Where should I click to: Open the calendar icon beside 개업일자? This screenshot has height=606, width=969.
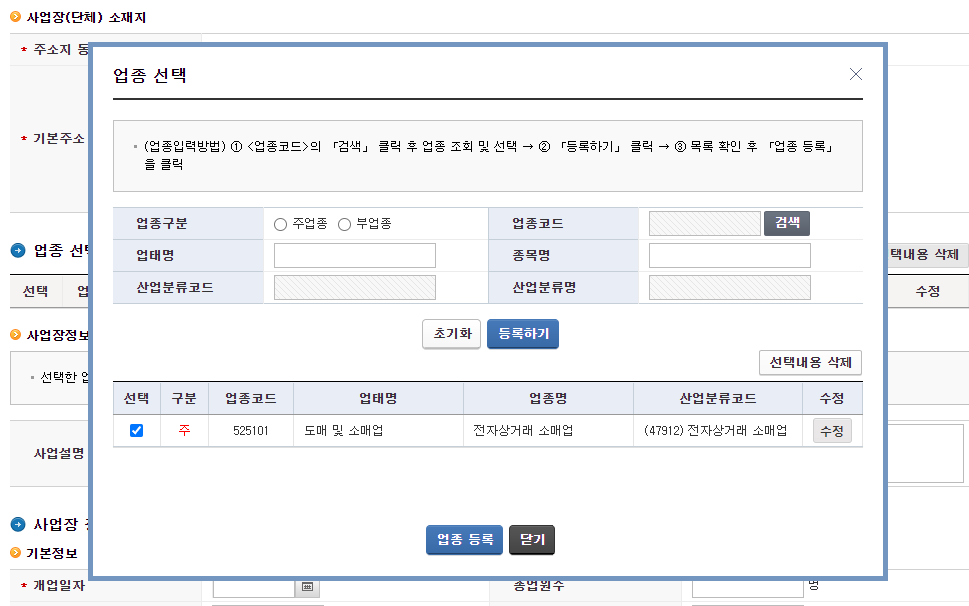tap(308, 587)
